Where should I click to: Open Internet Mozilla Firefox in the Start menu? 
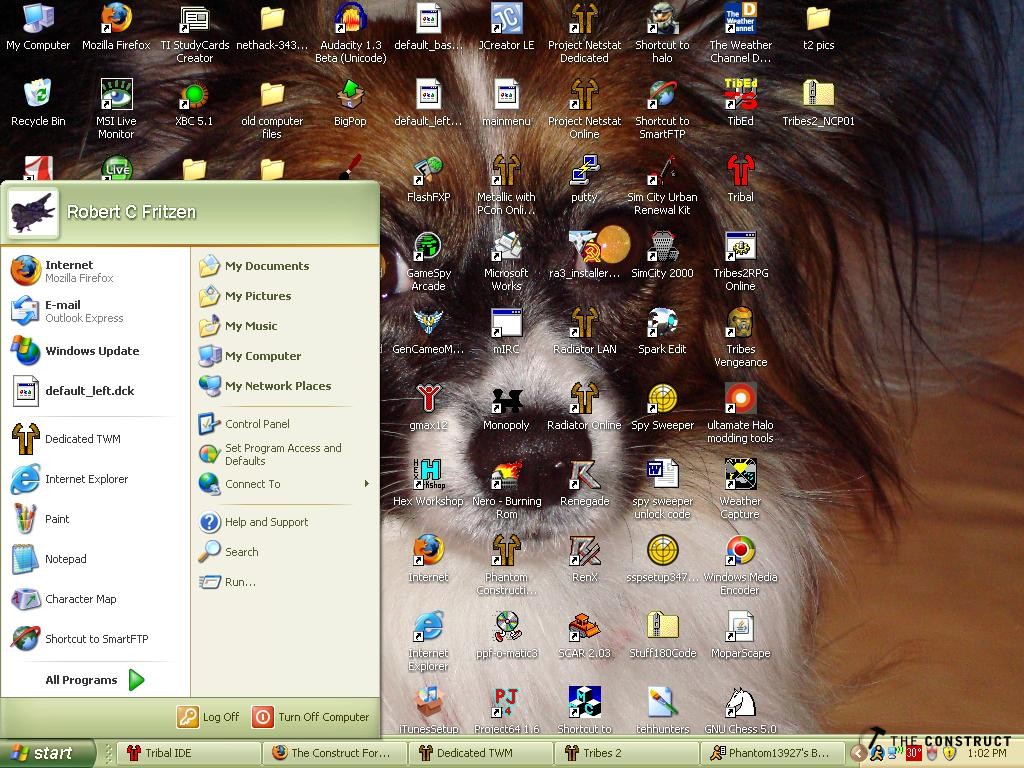click(x=95, y=271)
